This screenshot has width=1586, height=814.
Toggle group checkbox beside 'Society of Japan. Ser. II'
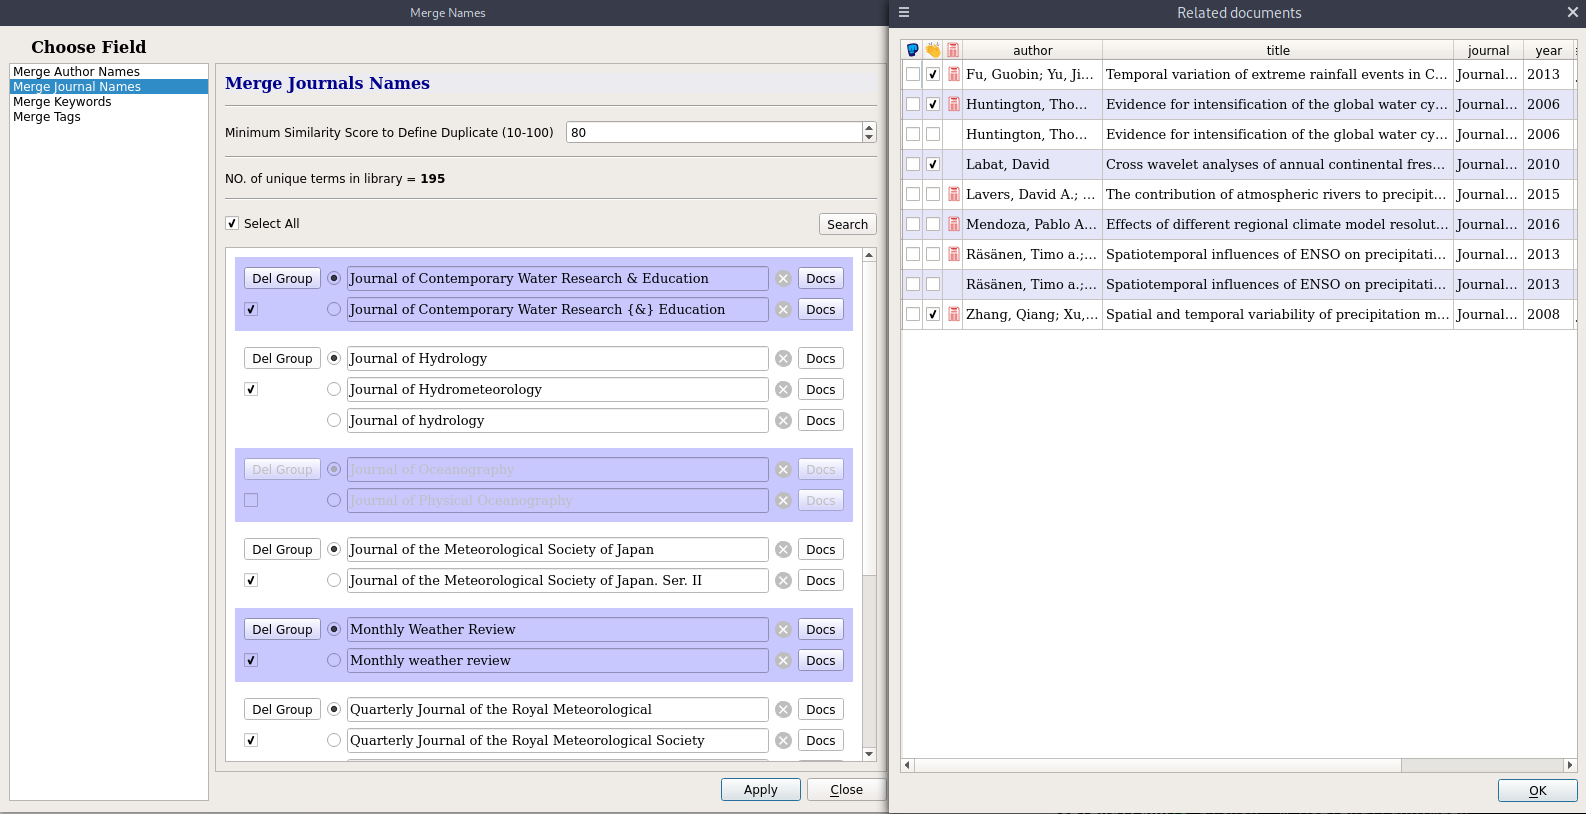point(251,581)
